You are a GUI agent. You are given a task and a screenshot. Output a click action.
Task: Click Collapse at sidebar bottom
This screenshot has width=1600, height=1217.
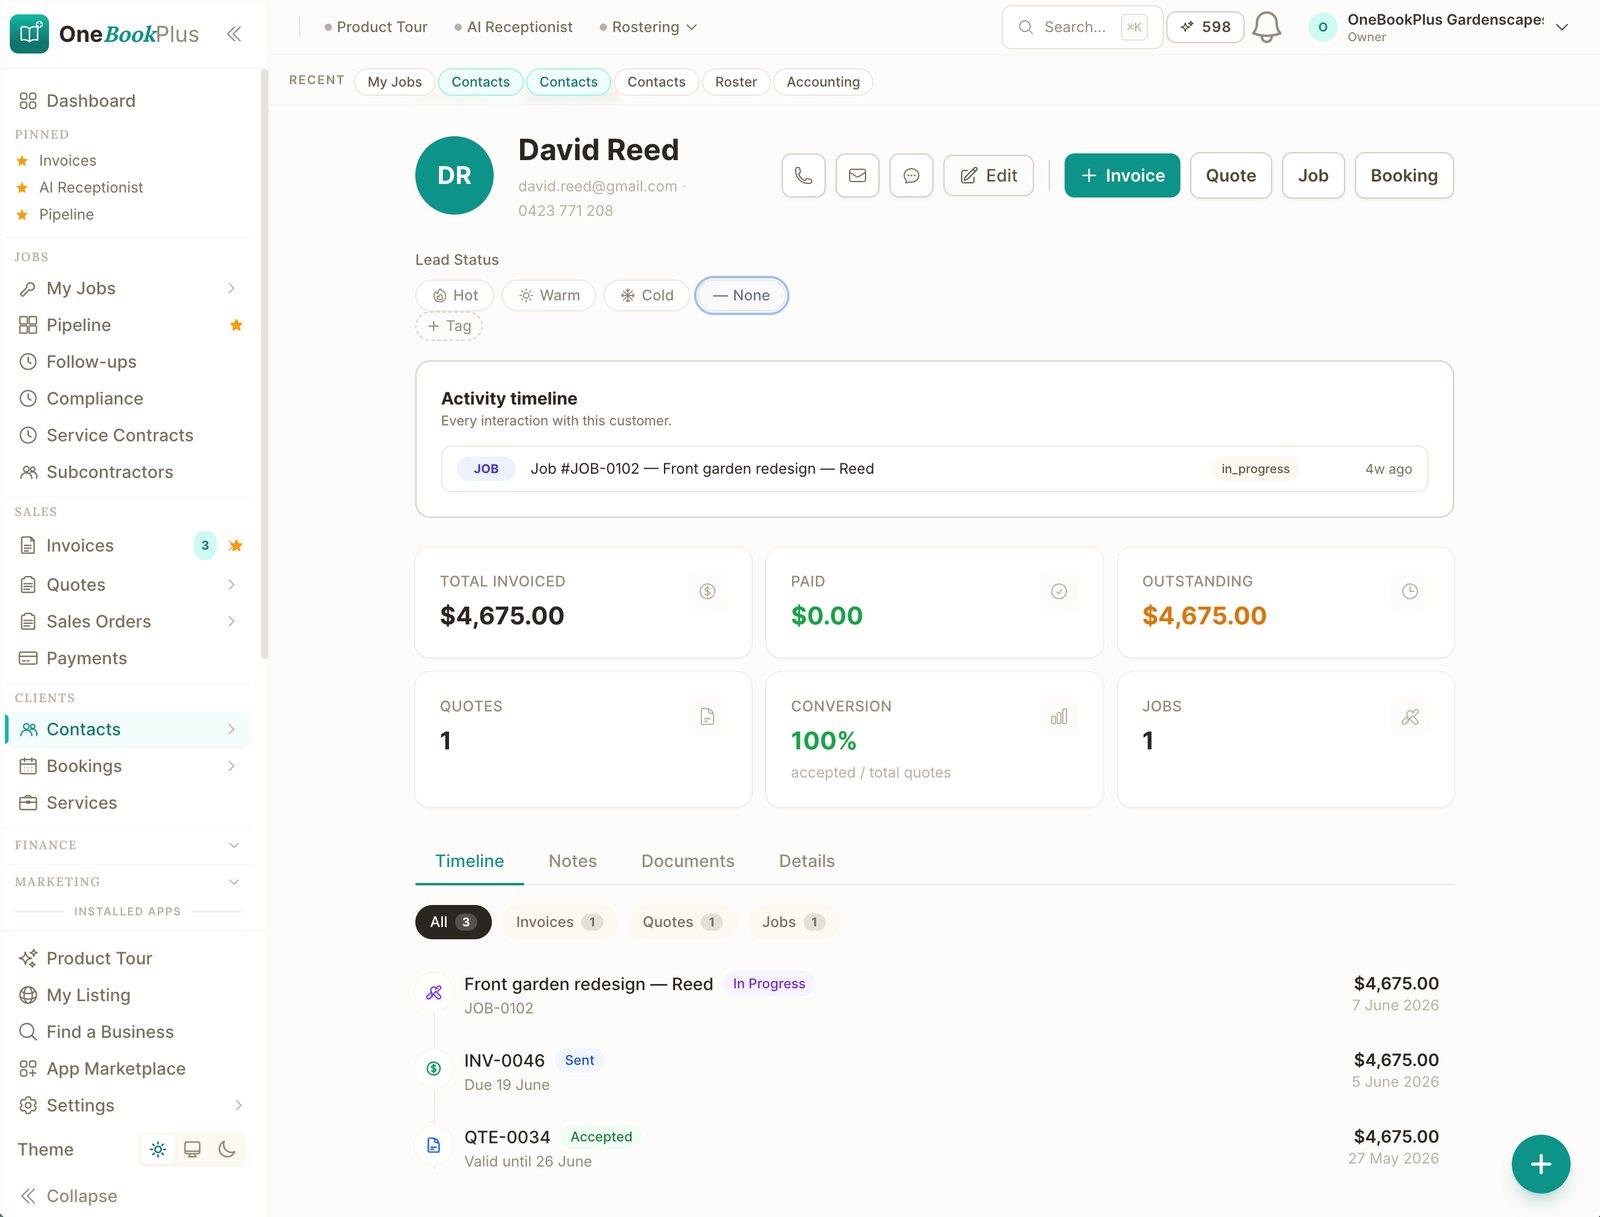pyautogui.click(x=69, y=1196)
